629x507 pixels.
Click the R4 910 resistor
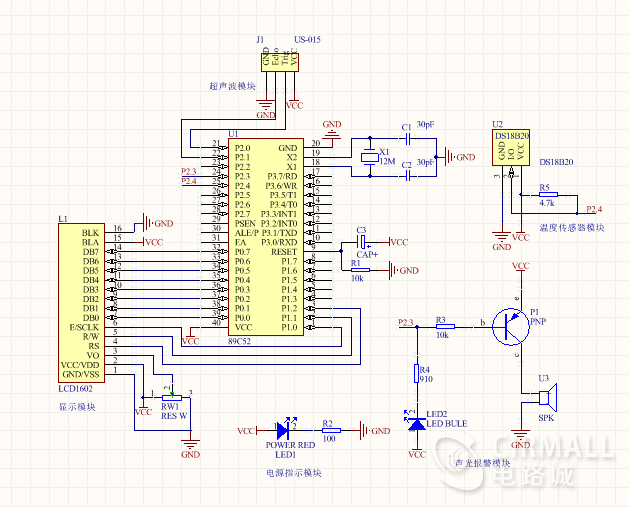pos(417,373)
